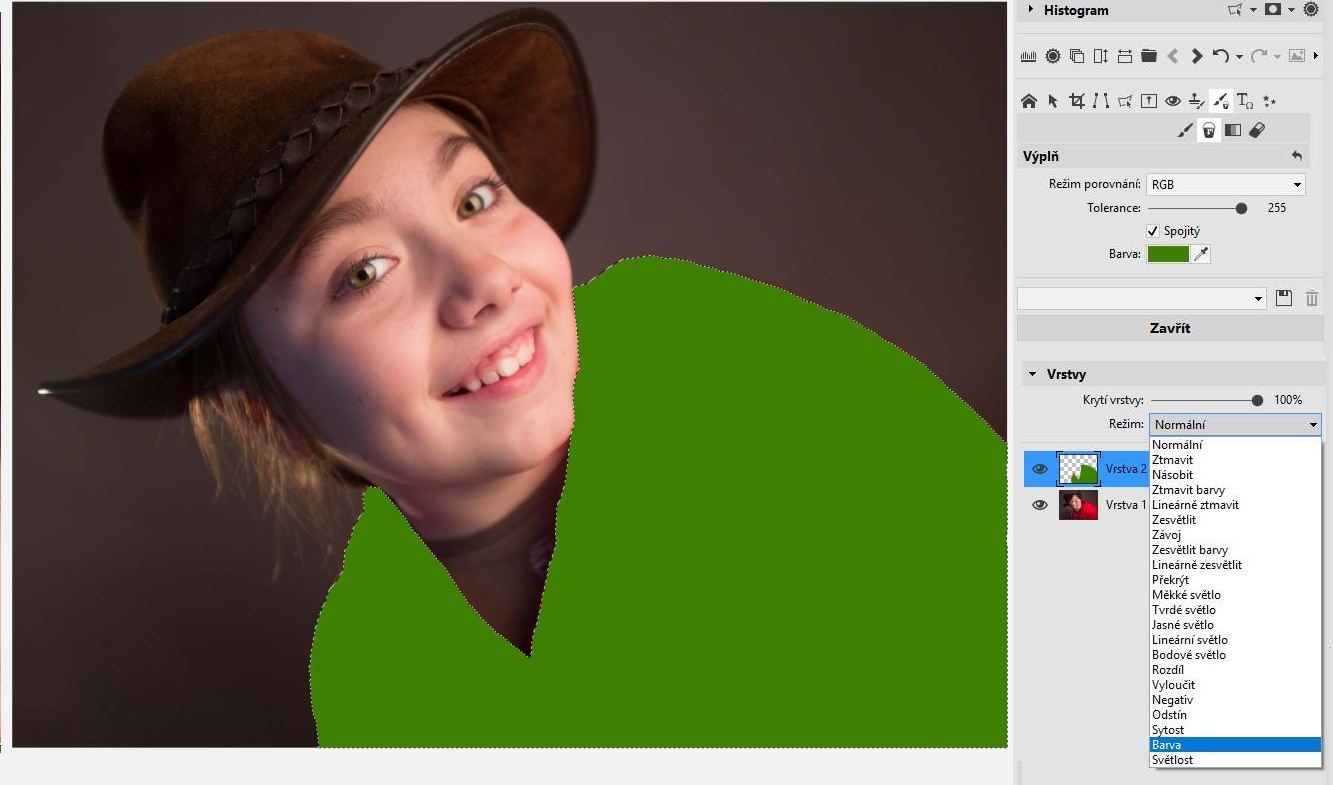Delete preset with the trash icon
Image resolution: width=1333 pixels, height=785 pixels.
click(x=1311, y=298)
